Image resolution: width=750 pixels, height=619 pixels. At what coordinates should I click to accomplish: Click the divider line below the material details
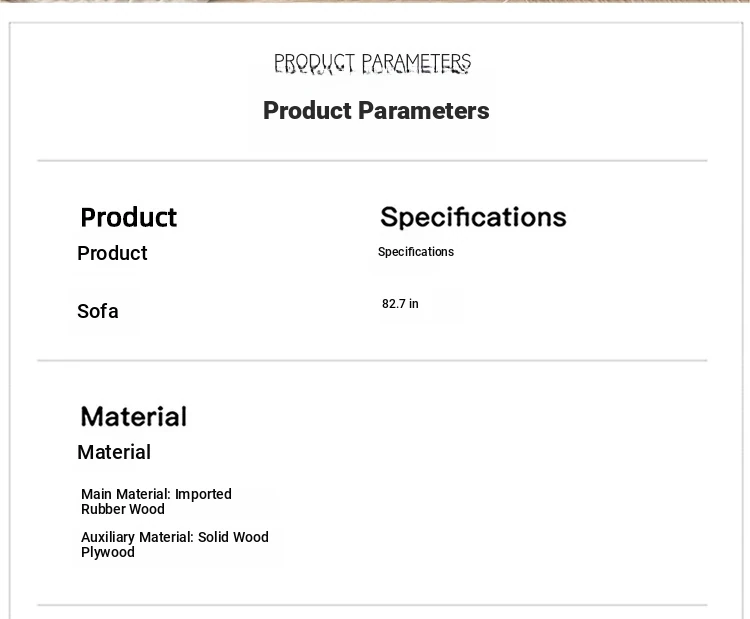tap(372, 605)
